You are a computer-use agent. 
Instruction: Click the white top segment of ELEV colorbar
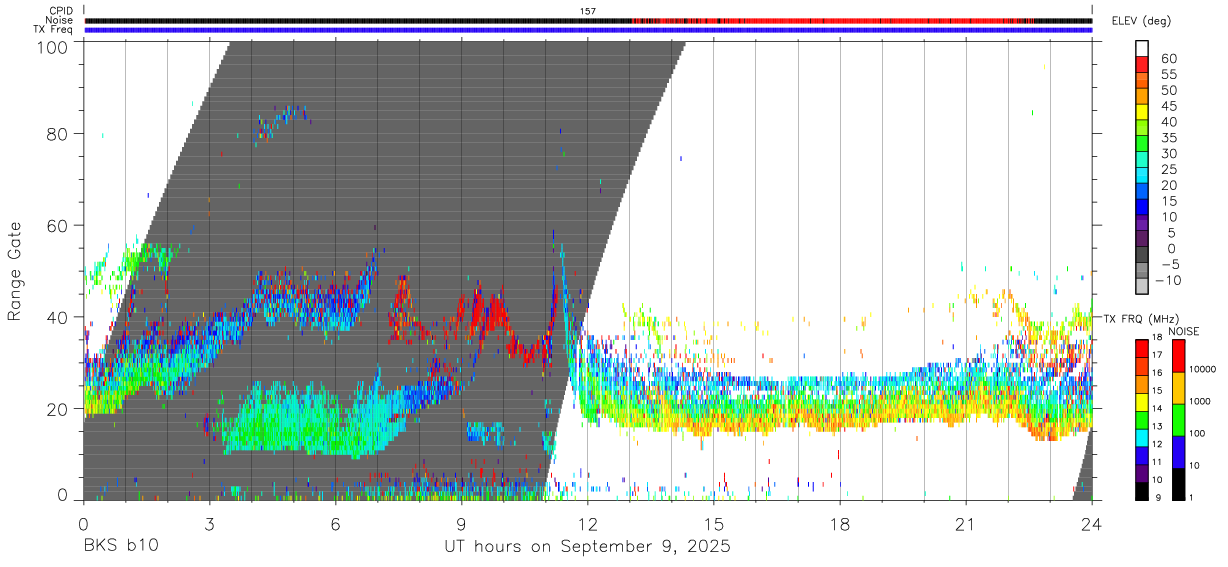(x=1142, y=48)
